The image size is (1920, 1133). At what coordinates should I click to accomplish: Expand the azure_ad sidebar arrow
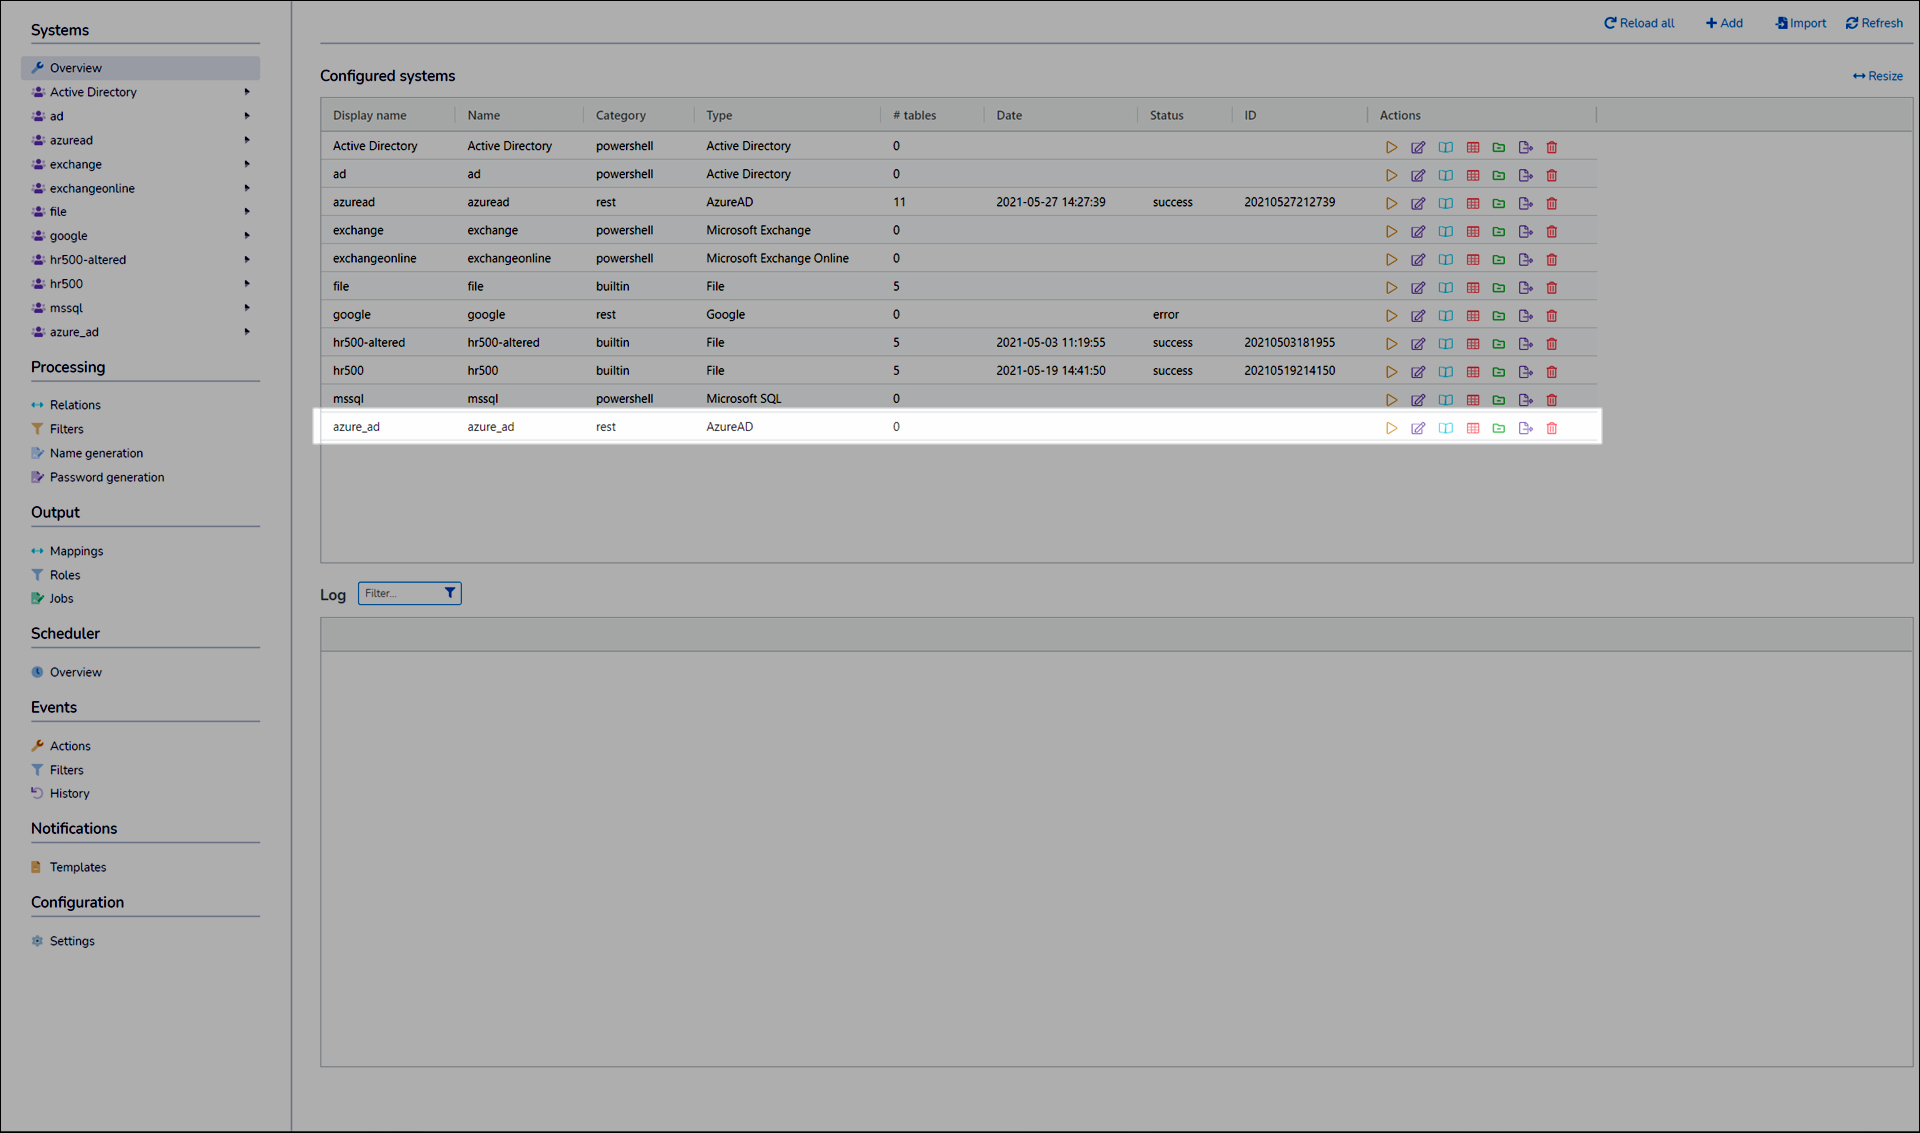point(247,332)
